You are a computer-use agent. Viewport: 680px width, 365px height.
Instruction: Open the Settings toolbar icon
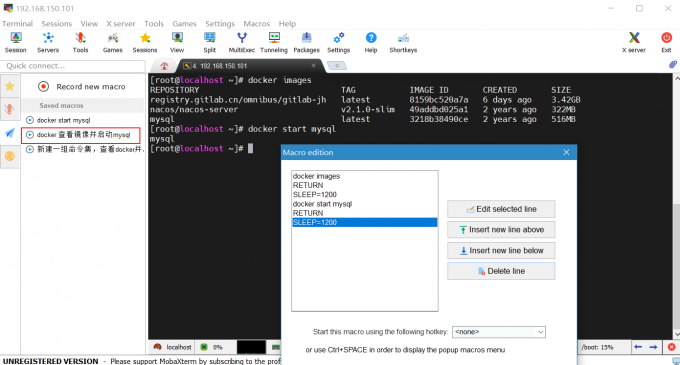click(x=339, y=42)
